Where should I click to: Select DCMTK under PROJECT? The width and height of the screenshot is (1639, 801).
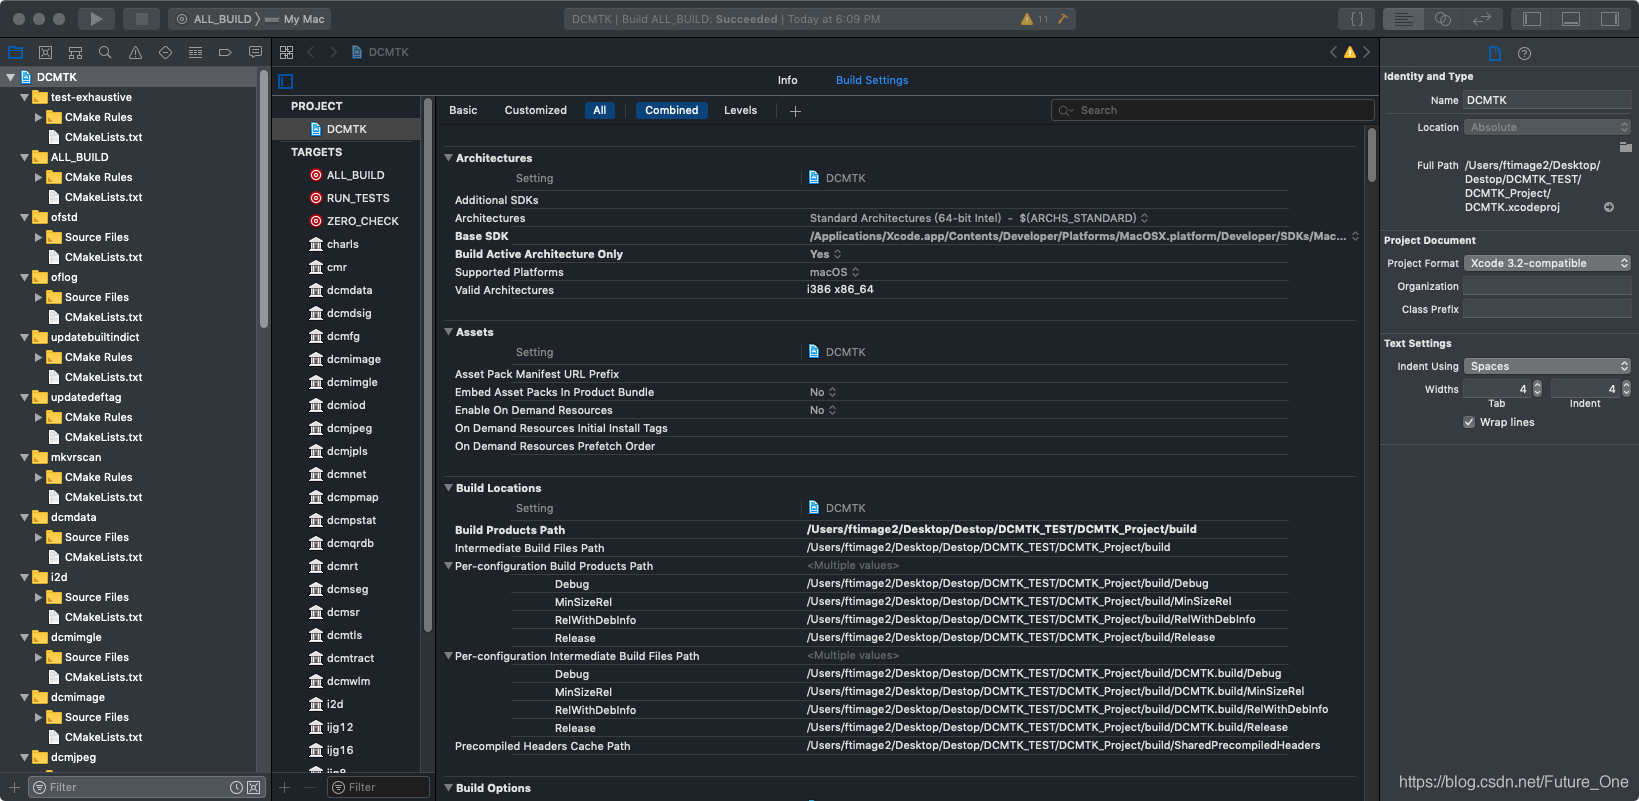point(346,129)
